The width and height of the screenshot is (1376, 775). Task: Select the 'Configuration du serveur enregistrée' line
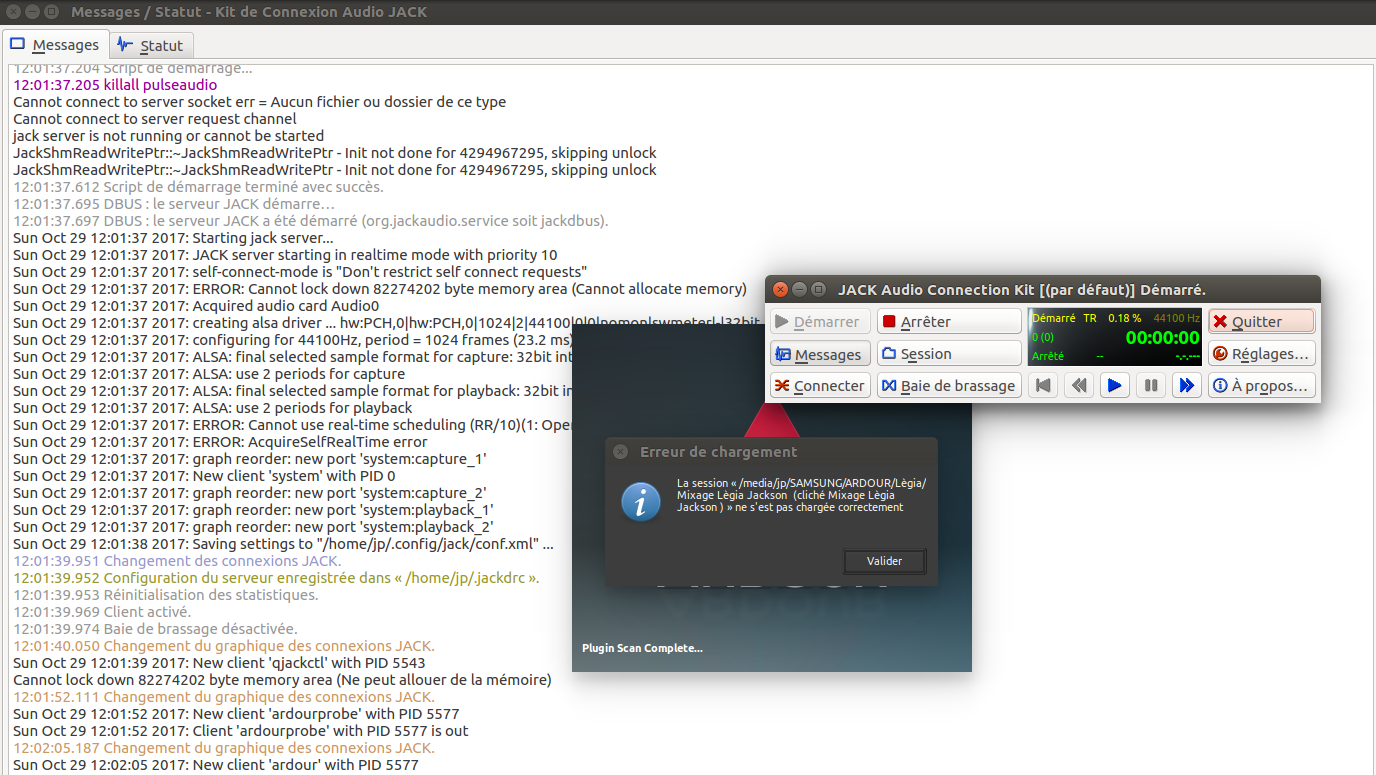point(276,578)
